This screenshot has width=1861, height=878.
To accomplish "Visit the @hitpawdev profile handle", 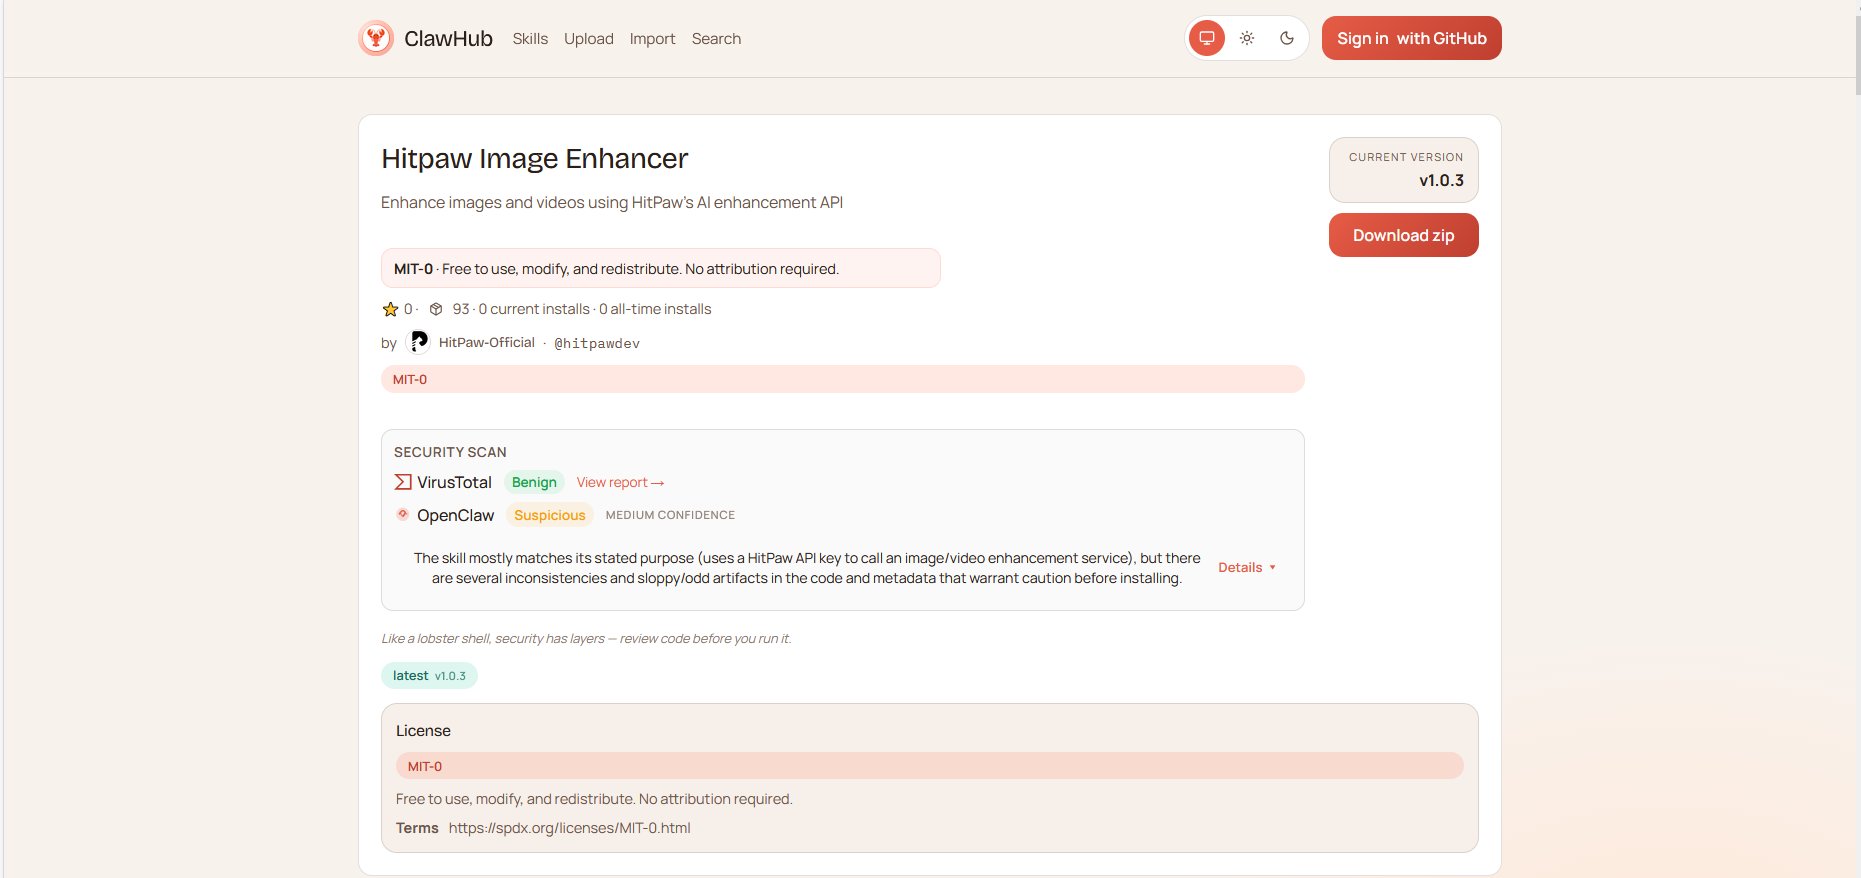I will coord(597,343).
